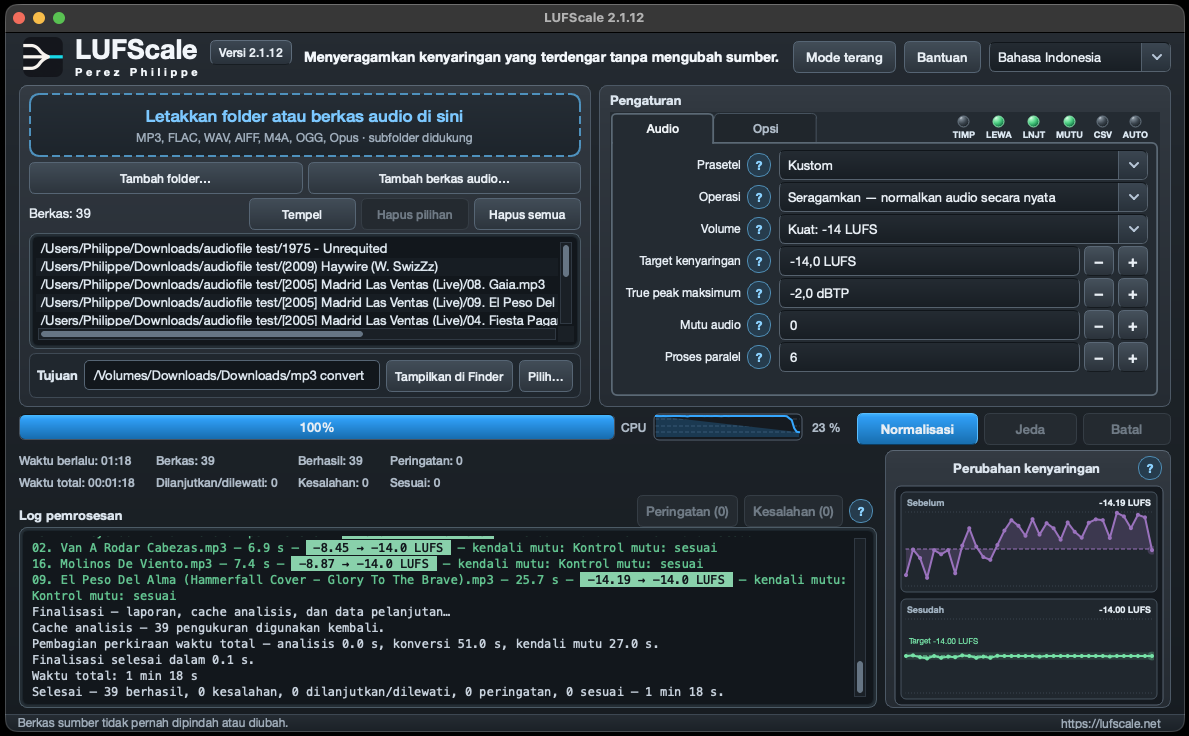The image size is (1189, 736).
Task: Open the Bahasa Indonesia language dropdown
Action: pyautogui.click(x=1080, y=58)
